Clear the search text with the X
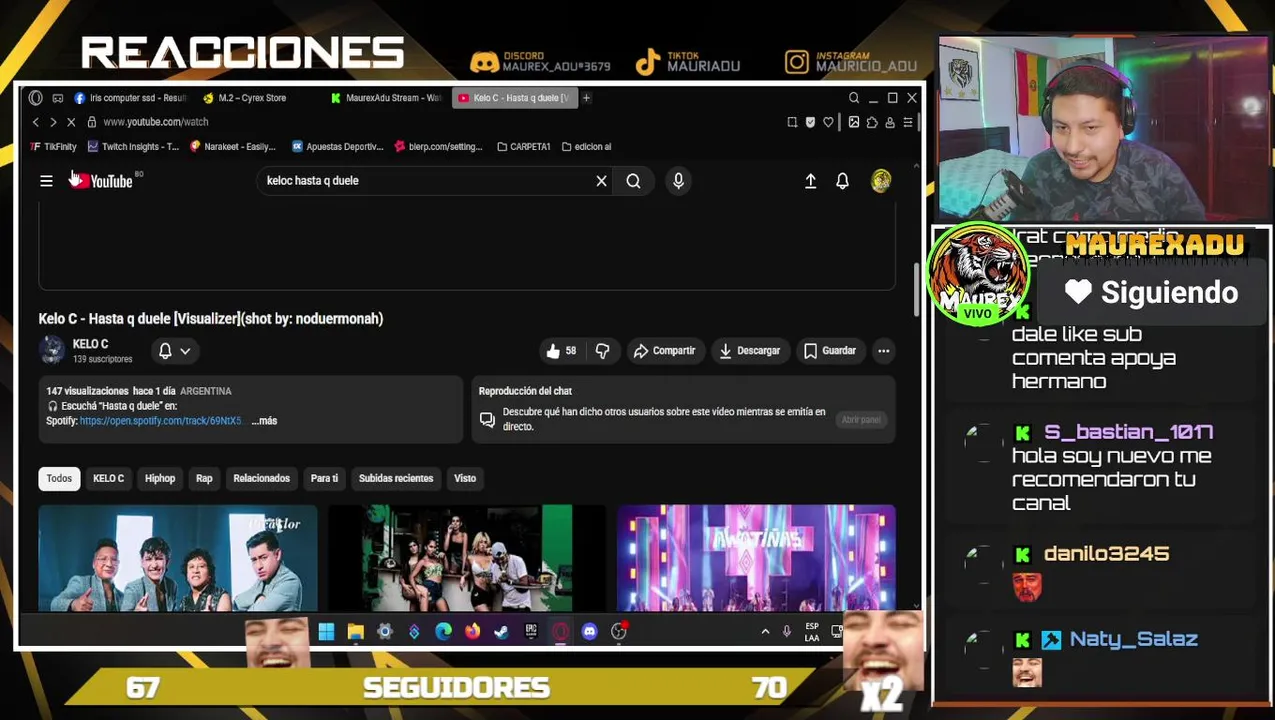 [601, 181]
